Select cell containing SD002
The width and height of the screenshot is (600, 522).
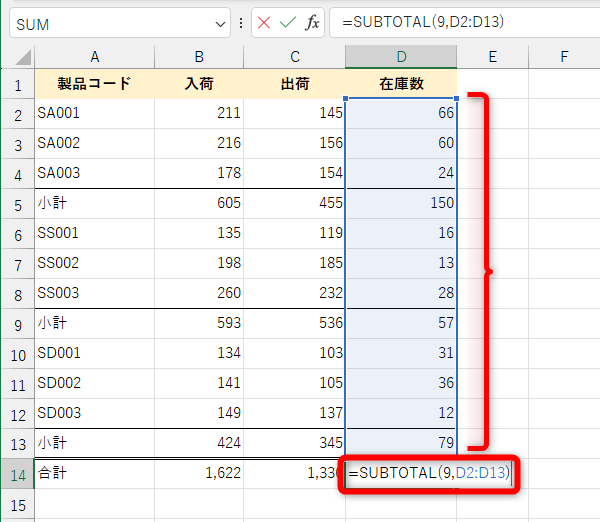(95, 383)
